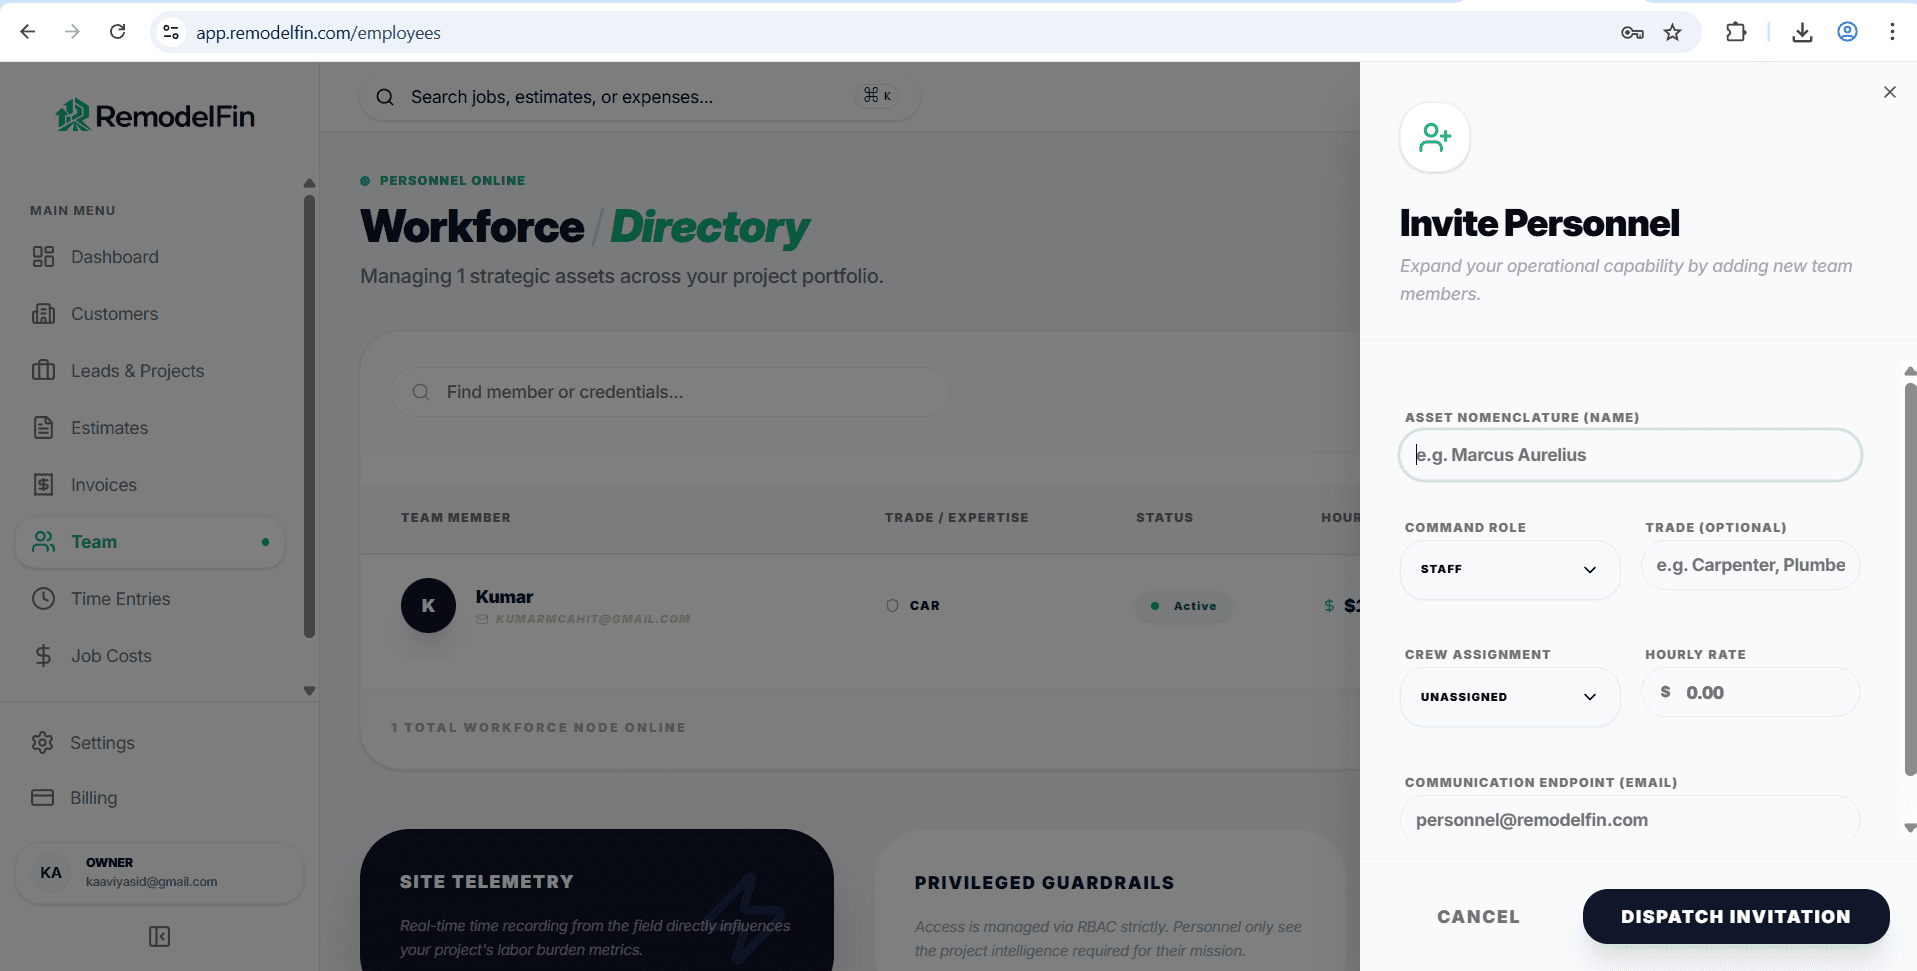Open the browser profile icon
The width and height of the screenshot is (1917, 971).
point(1847,32)
